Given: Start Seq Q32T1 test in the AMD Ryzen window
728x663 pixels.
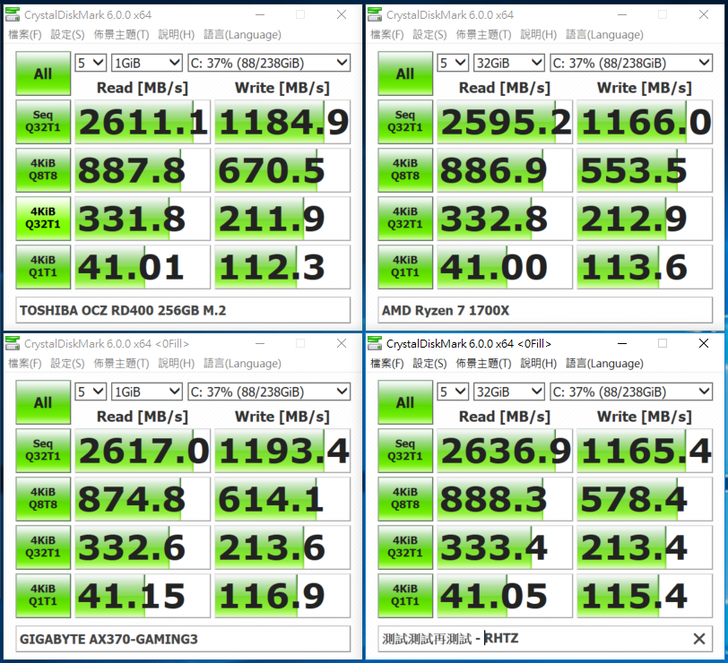Looking at the screenshot, I should click(x=405, y=122).
